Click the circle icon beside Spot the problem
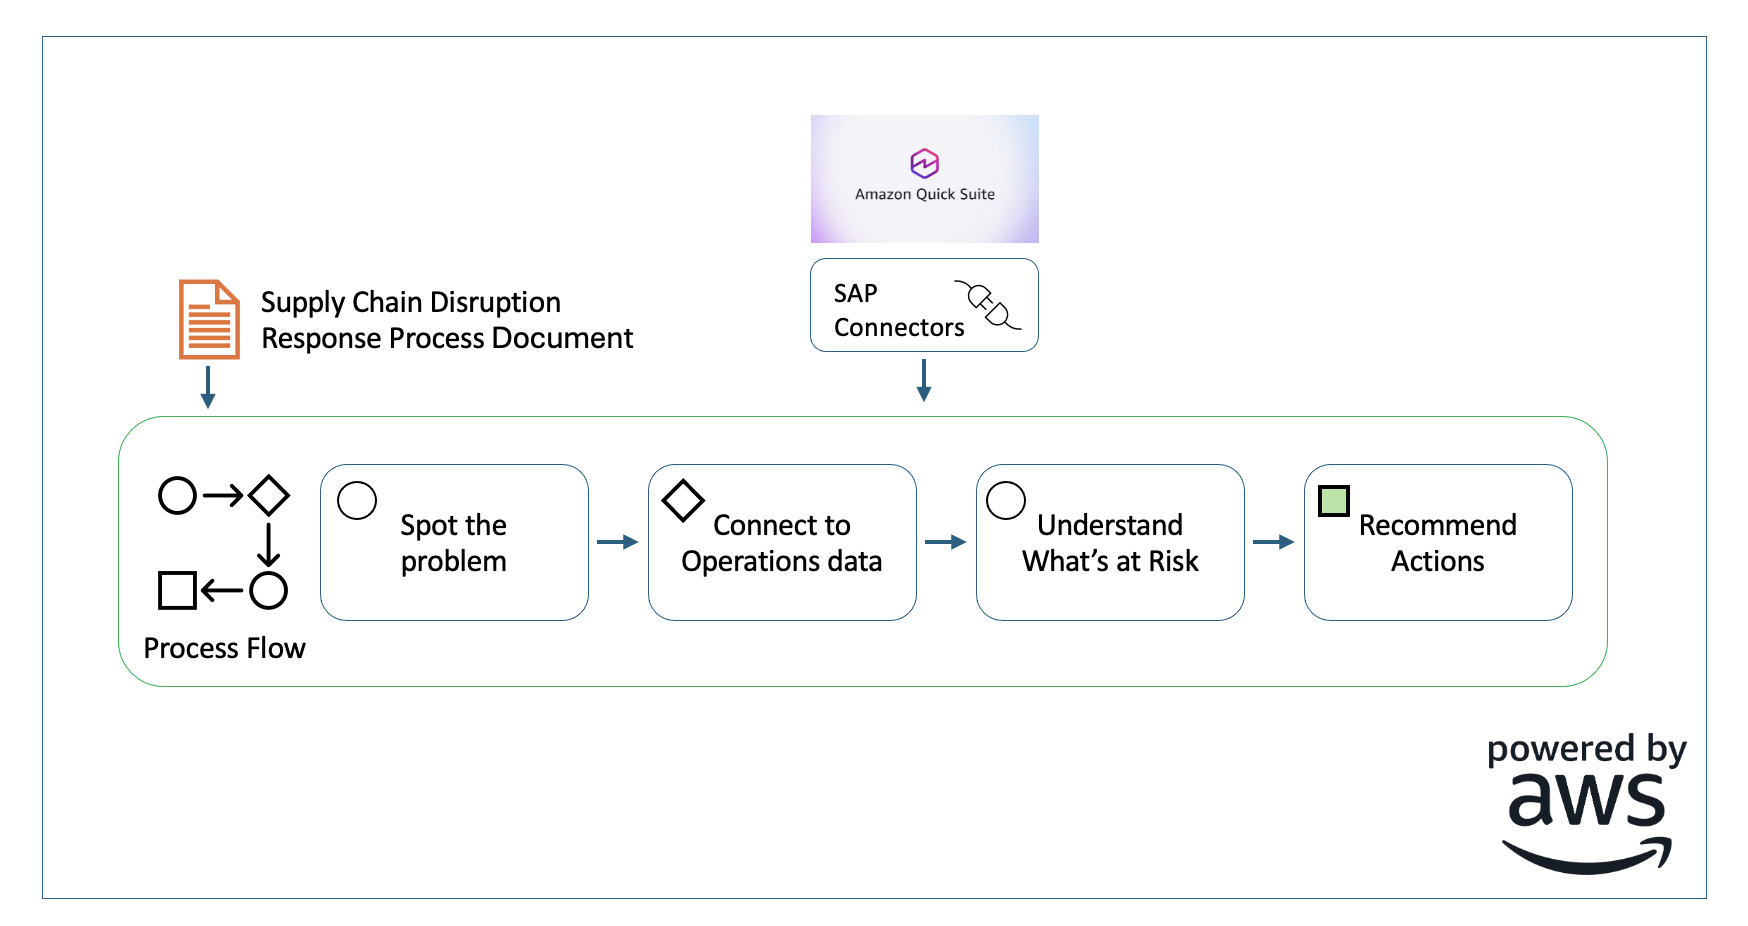The width and height of the screenshot is (1748, 926). pos(357,500)
